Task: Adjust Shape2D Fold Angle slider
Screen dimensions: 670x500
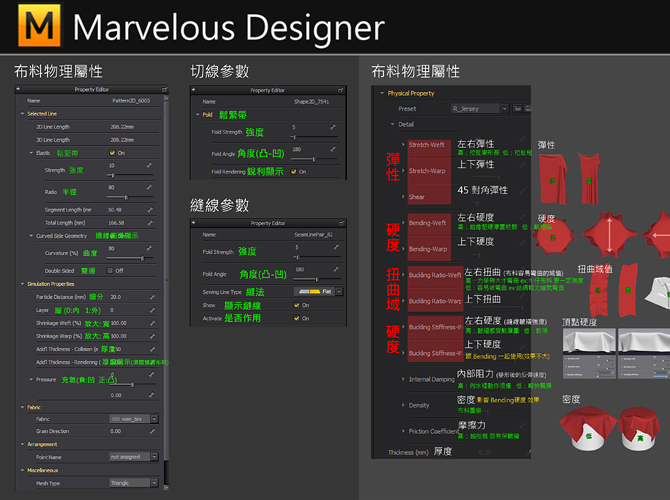Action: (314, 159)
